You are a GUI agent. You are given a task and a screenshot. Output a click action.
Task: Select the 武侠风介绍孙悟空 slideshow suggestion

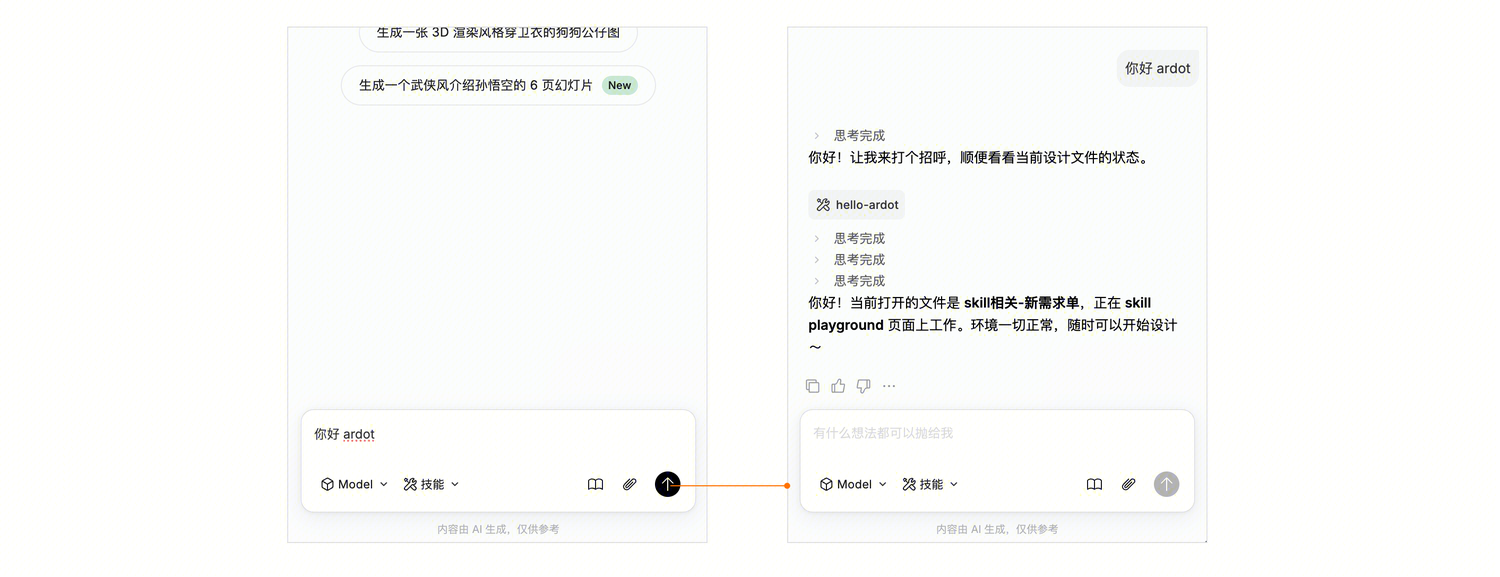pos(498,85)
